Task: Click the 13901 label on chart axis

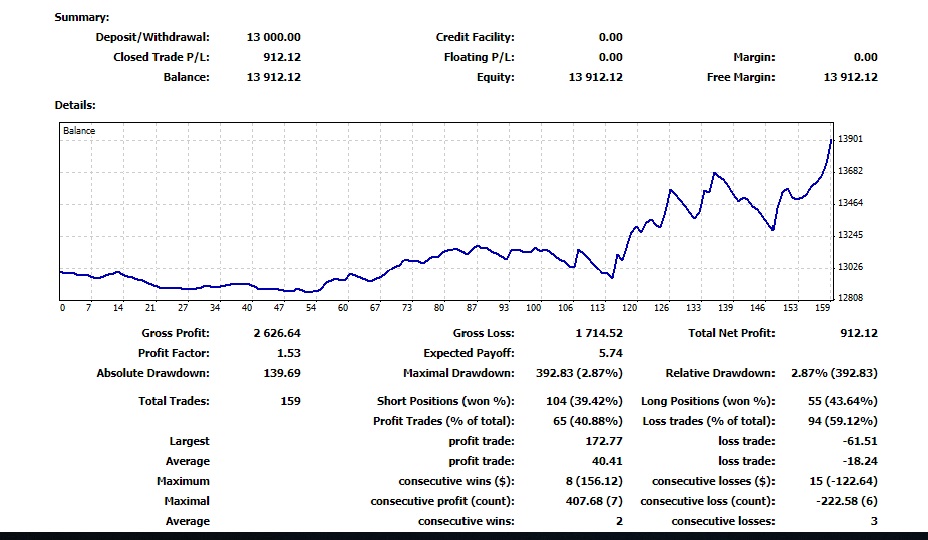Action: [x=851, y=139]
